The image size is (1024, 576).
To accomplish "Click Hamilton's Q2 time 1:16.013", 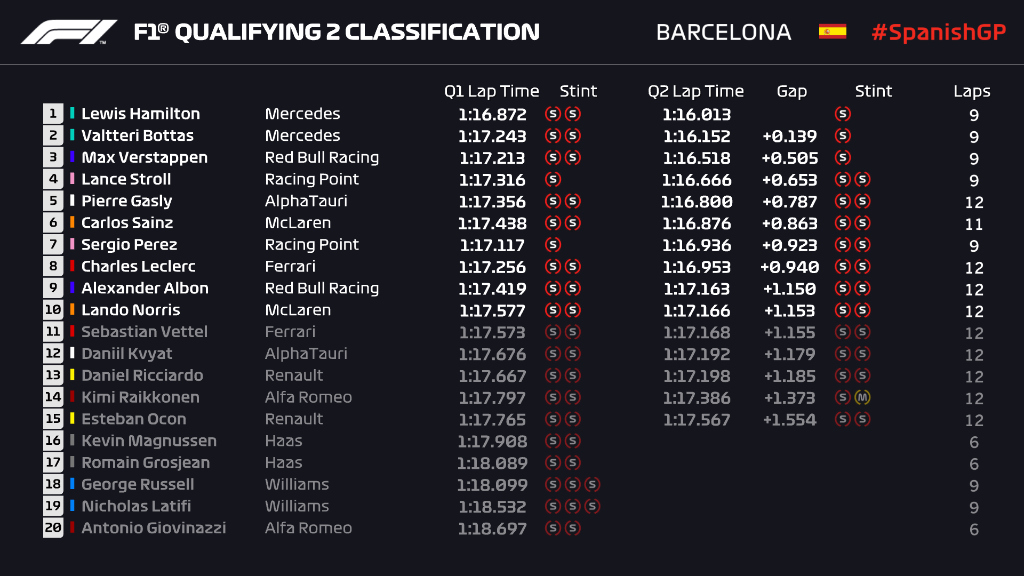I will (696, 114).
